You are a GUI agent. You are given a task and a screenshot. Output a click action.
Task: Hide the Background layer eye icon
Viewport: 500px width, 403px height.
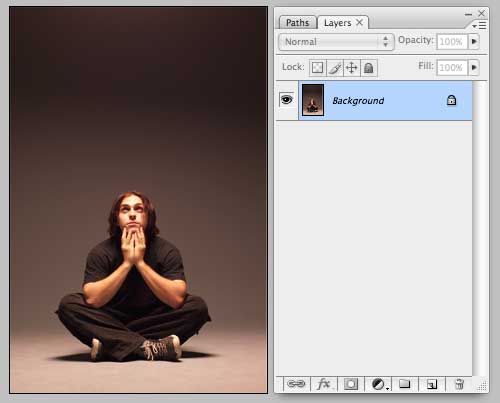pos(287,100)
